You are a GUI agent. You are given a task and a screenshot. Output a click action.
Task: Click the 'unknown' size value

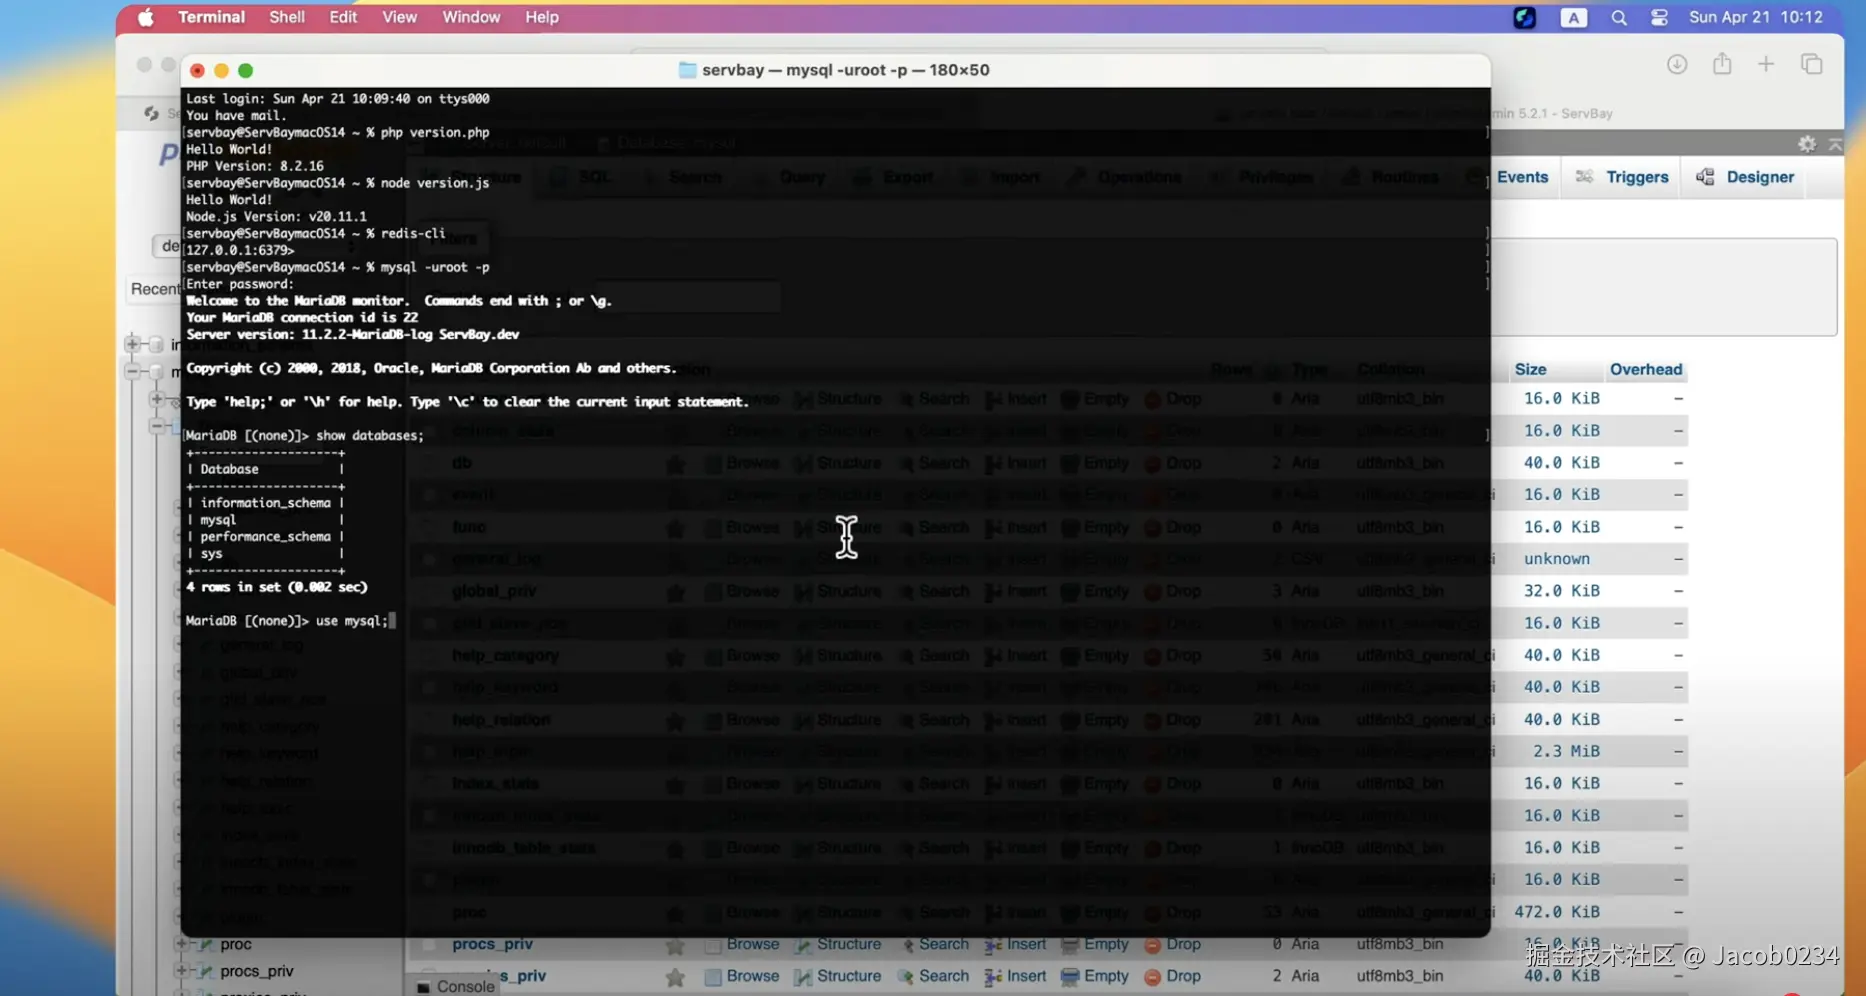[x=1557, y=559]
